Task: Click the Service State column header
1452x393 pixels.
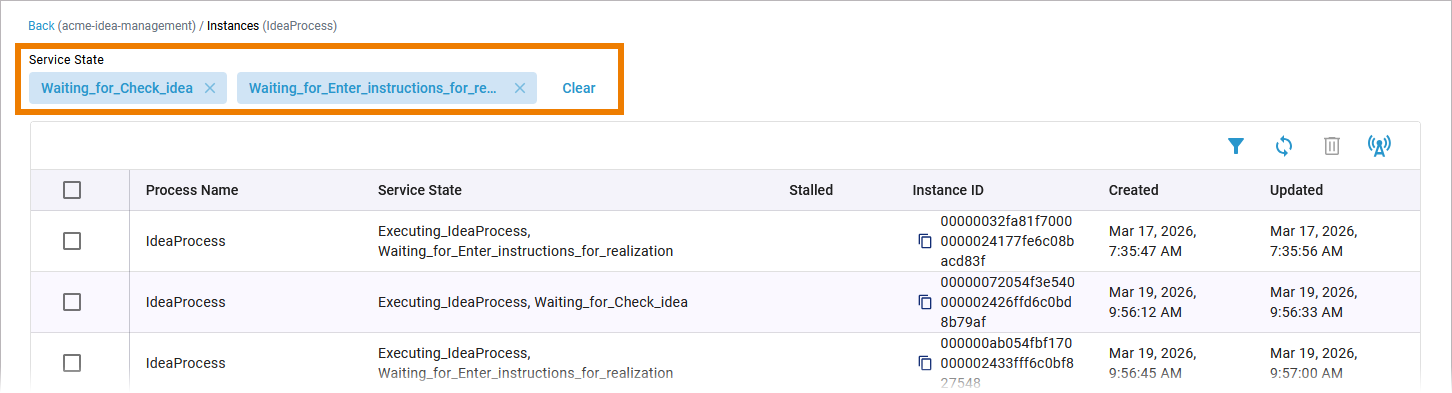Action: [x=420, y=190]
